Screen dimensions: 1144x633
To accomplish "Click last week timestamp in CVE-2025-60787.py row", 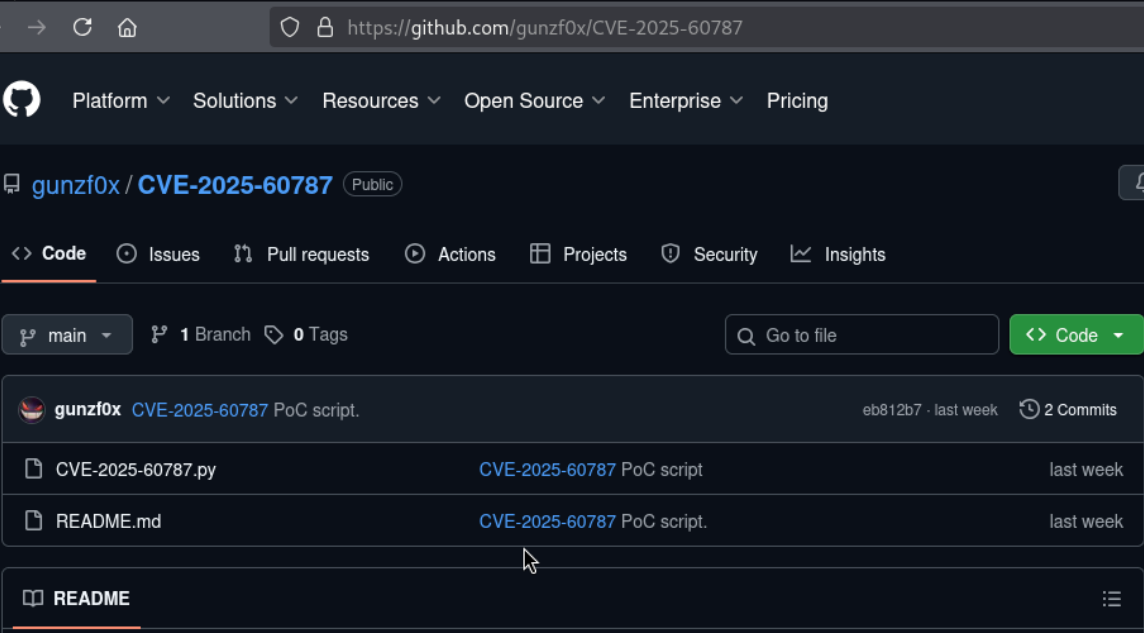I will pyautogui.click(x=1086, y=470).
